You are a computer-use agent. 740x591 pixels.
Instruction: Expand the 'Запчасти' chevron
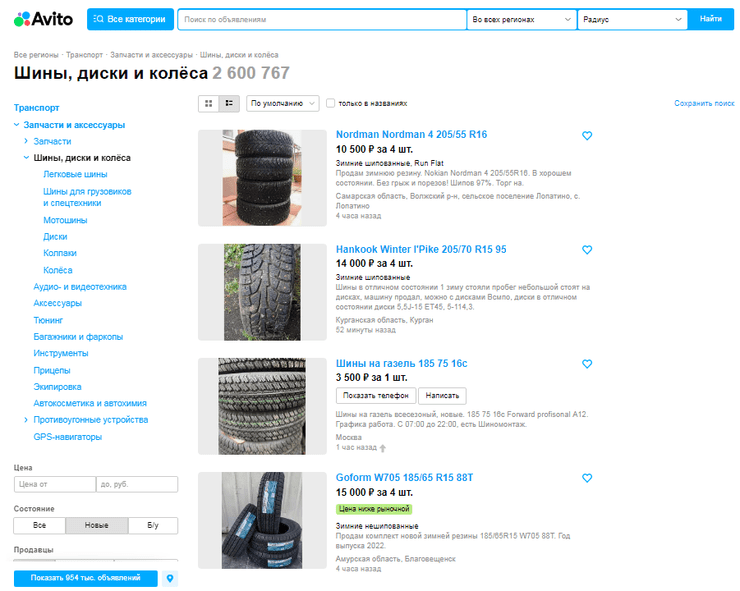(x=26, y=141)
